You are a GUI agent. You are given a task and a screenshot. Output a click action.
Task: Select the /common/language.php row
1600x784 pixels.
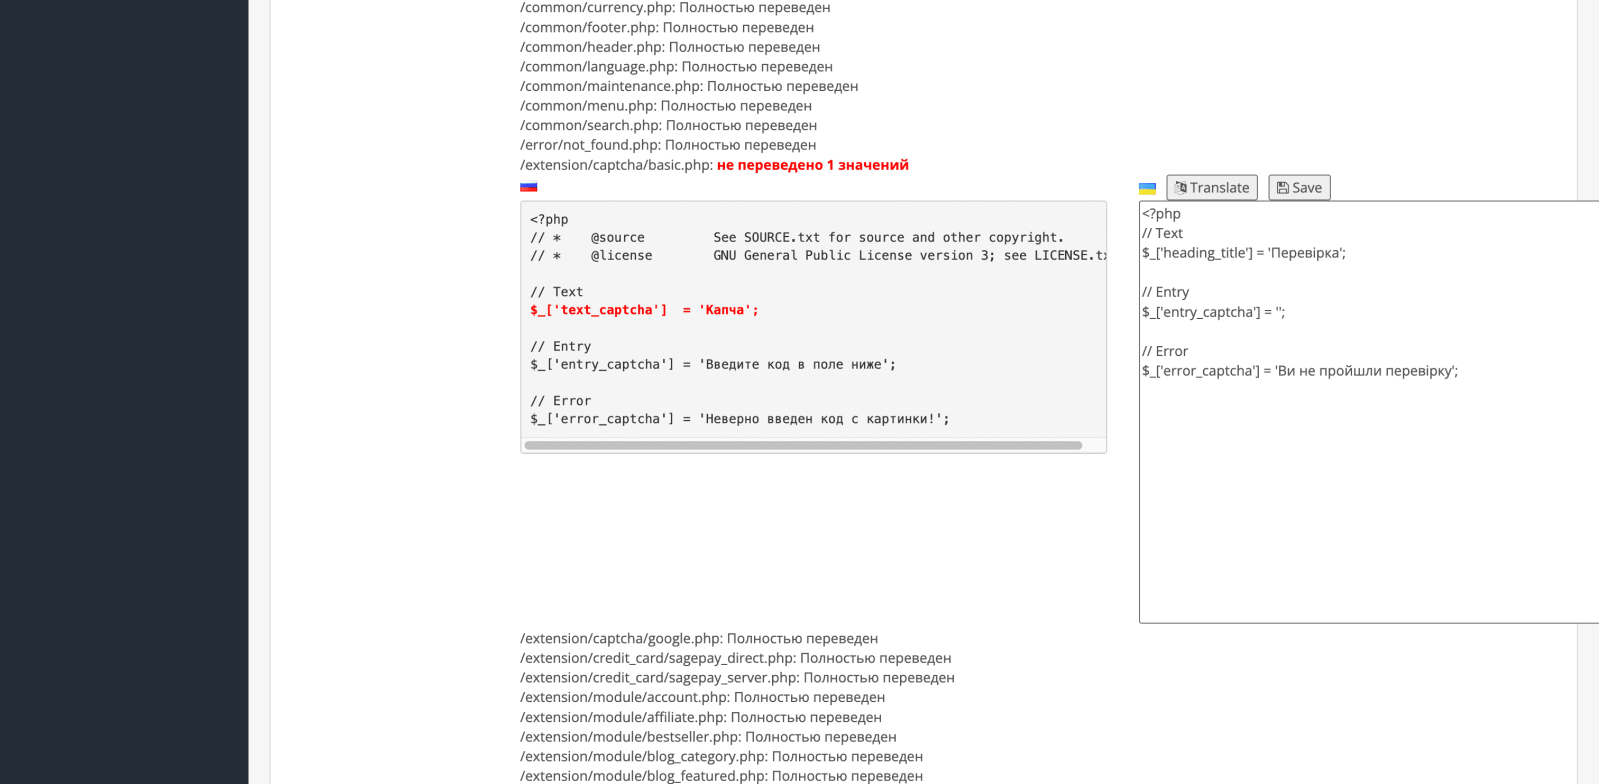pos(676,67)
